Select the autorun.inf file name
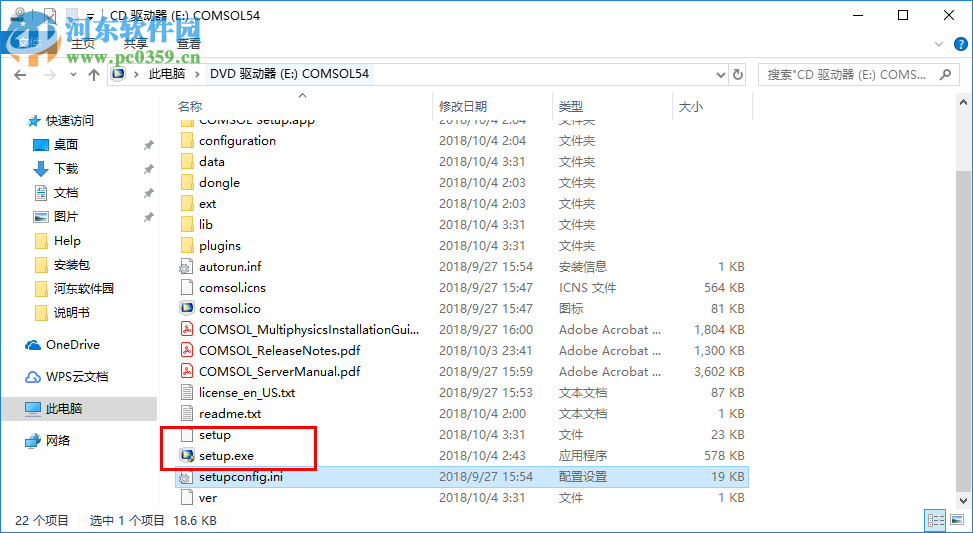Image resolution: width=973 pixels, height=533 pixels. pyautogui.click(x=230, y=267)
